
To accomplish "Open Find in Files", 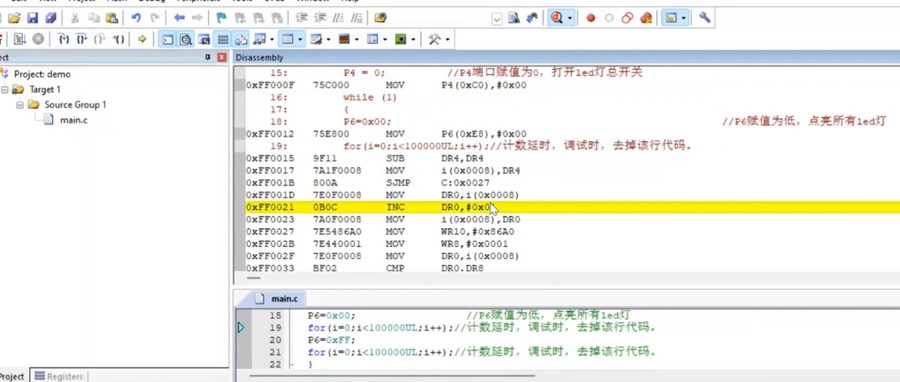I will click(x=380, y=18).
